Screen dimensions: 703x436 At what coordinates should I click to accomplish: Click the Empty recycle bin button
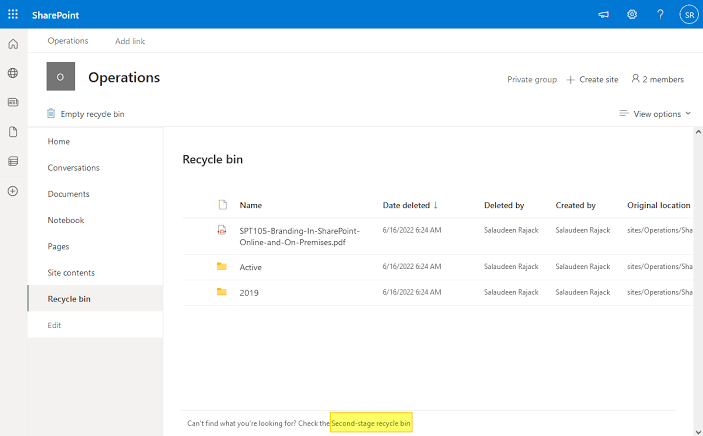coord(86,114)
